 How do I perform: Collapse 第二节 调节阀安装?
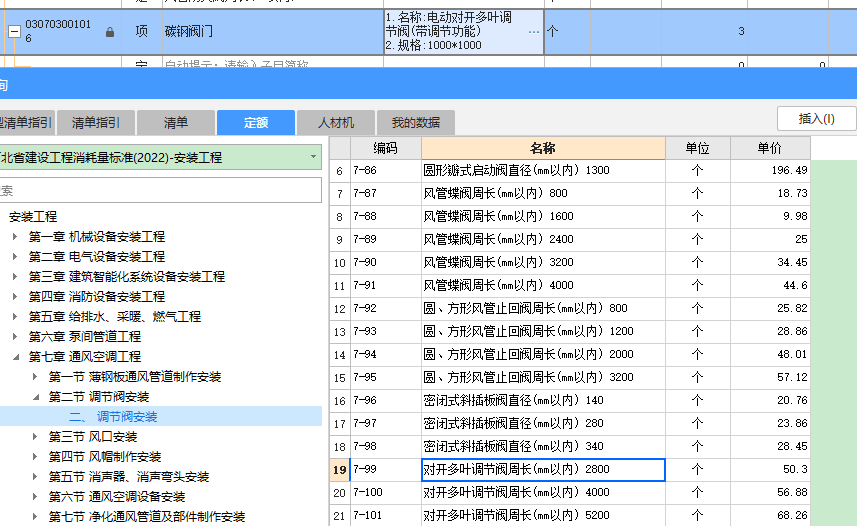[x=36, y=397]
